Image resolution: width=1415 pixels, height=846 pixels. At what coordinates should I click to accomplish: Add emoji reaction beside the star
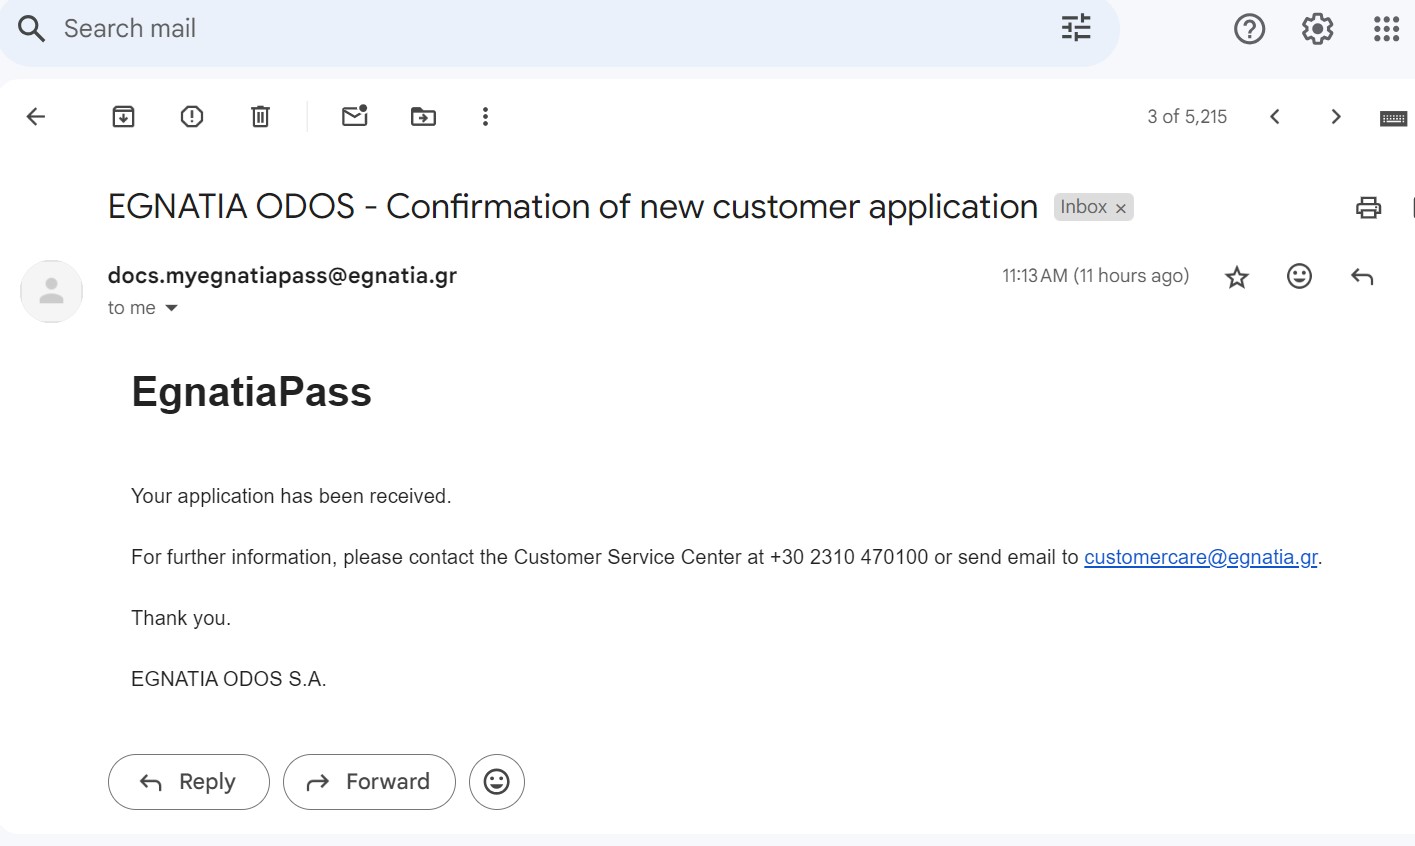point(1299,276)
